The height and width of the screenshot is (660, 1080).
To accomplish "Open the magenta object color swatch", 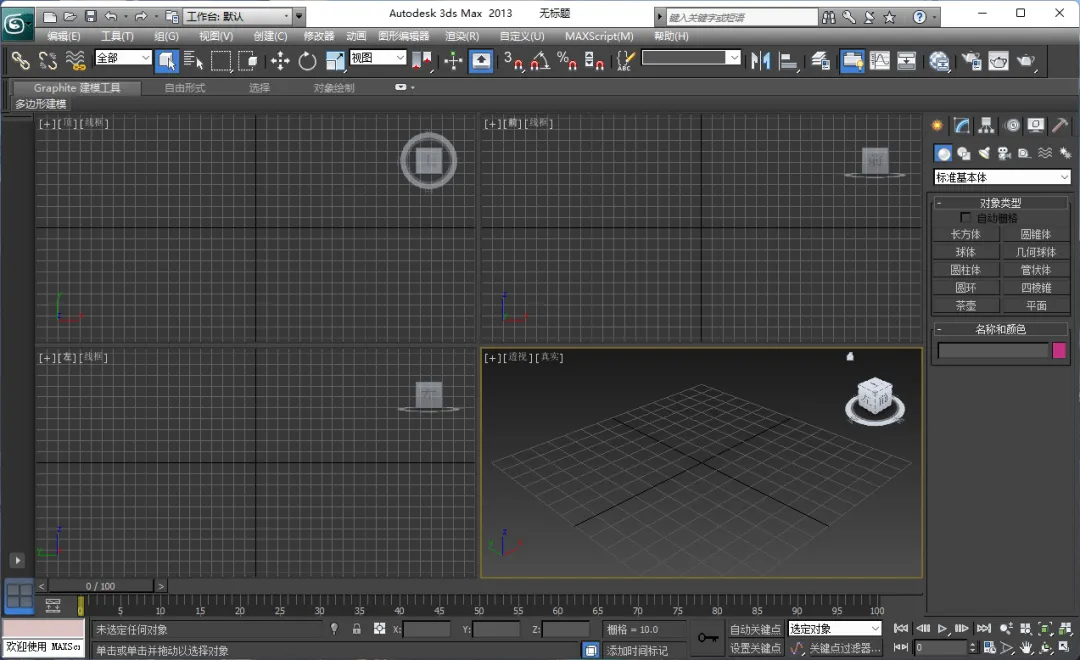I will coord(1059,350).
